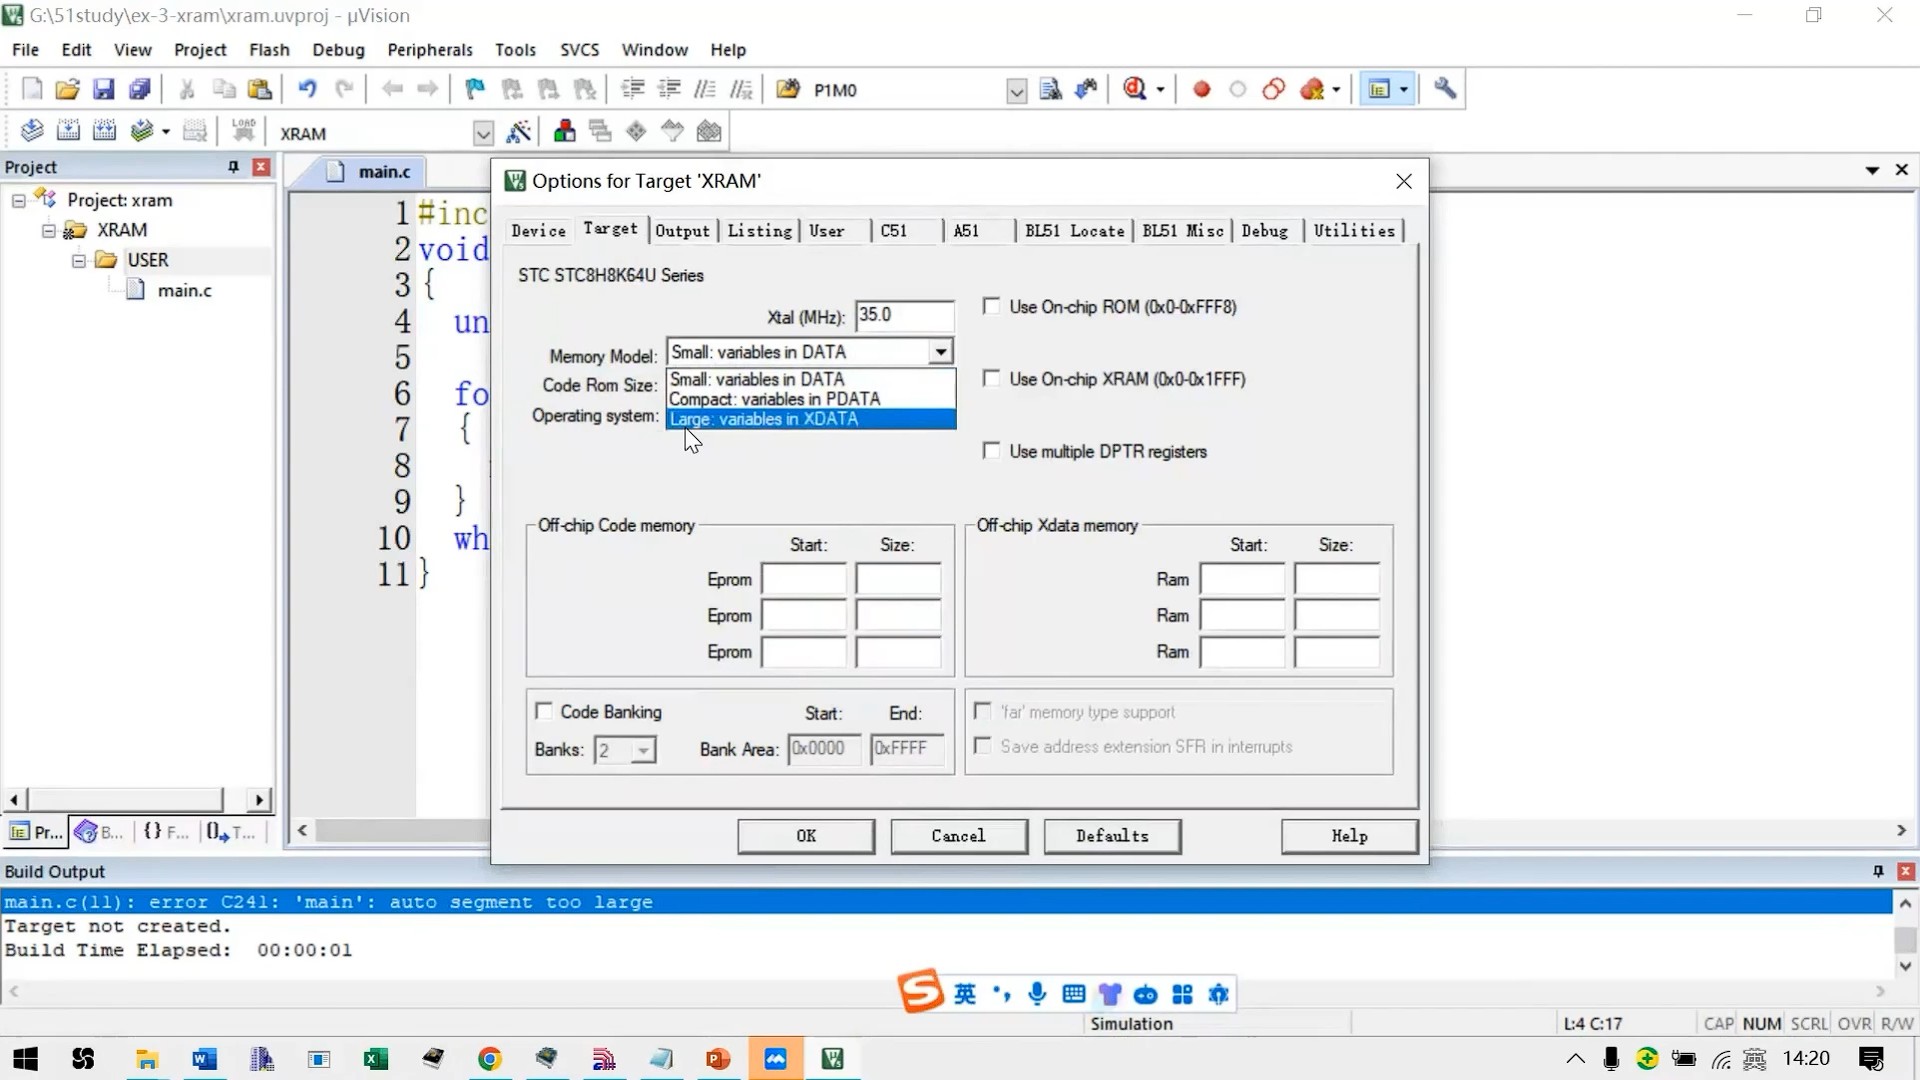
Task: Toggle Use multiple DPTR registers checkbox
Action: point(991,451)
